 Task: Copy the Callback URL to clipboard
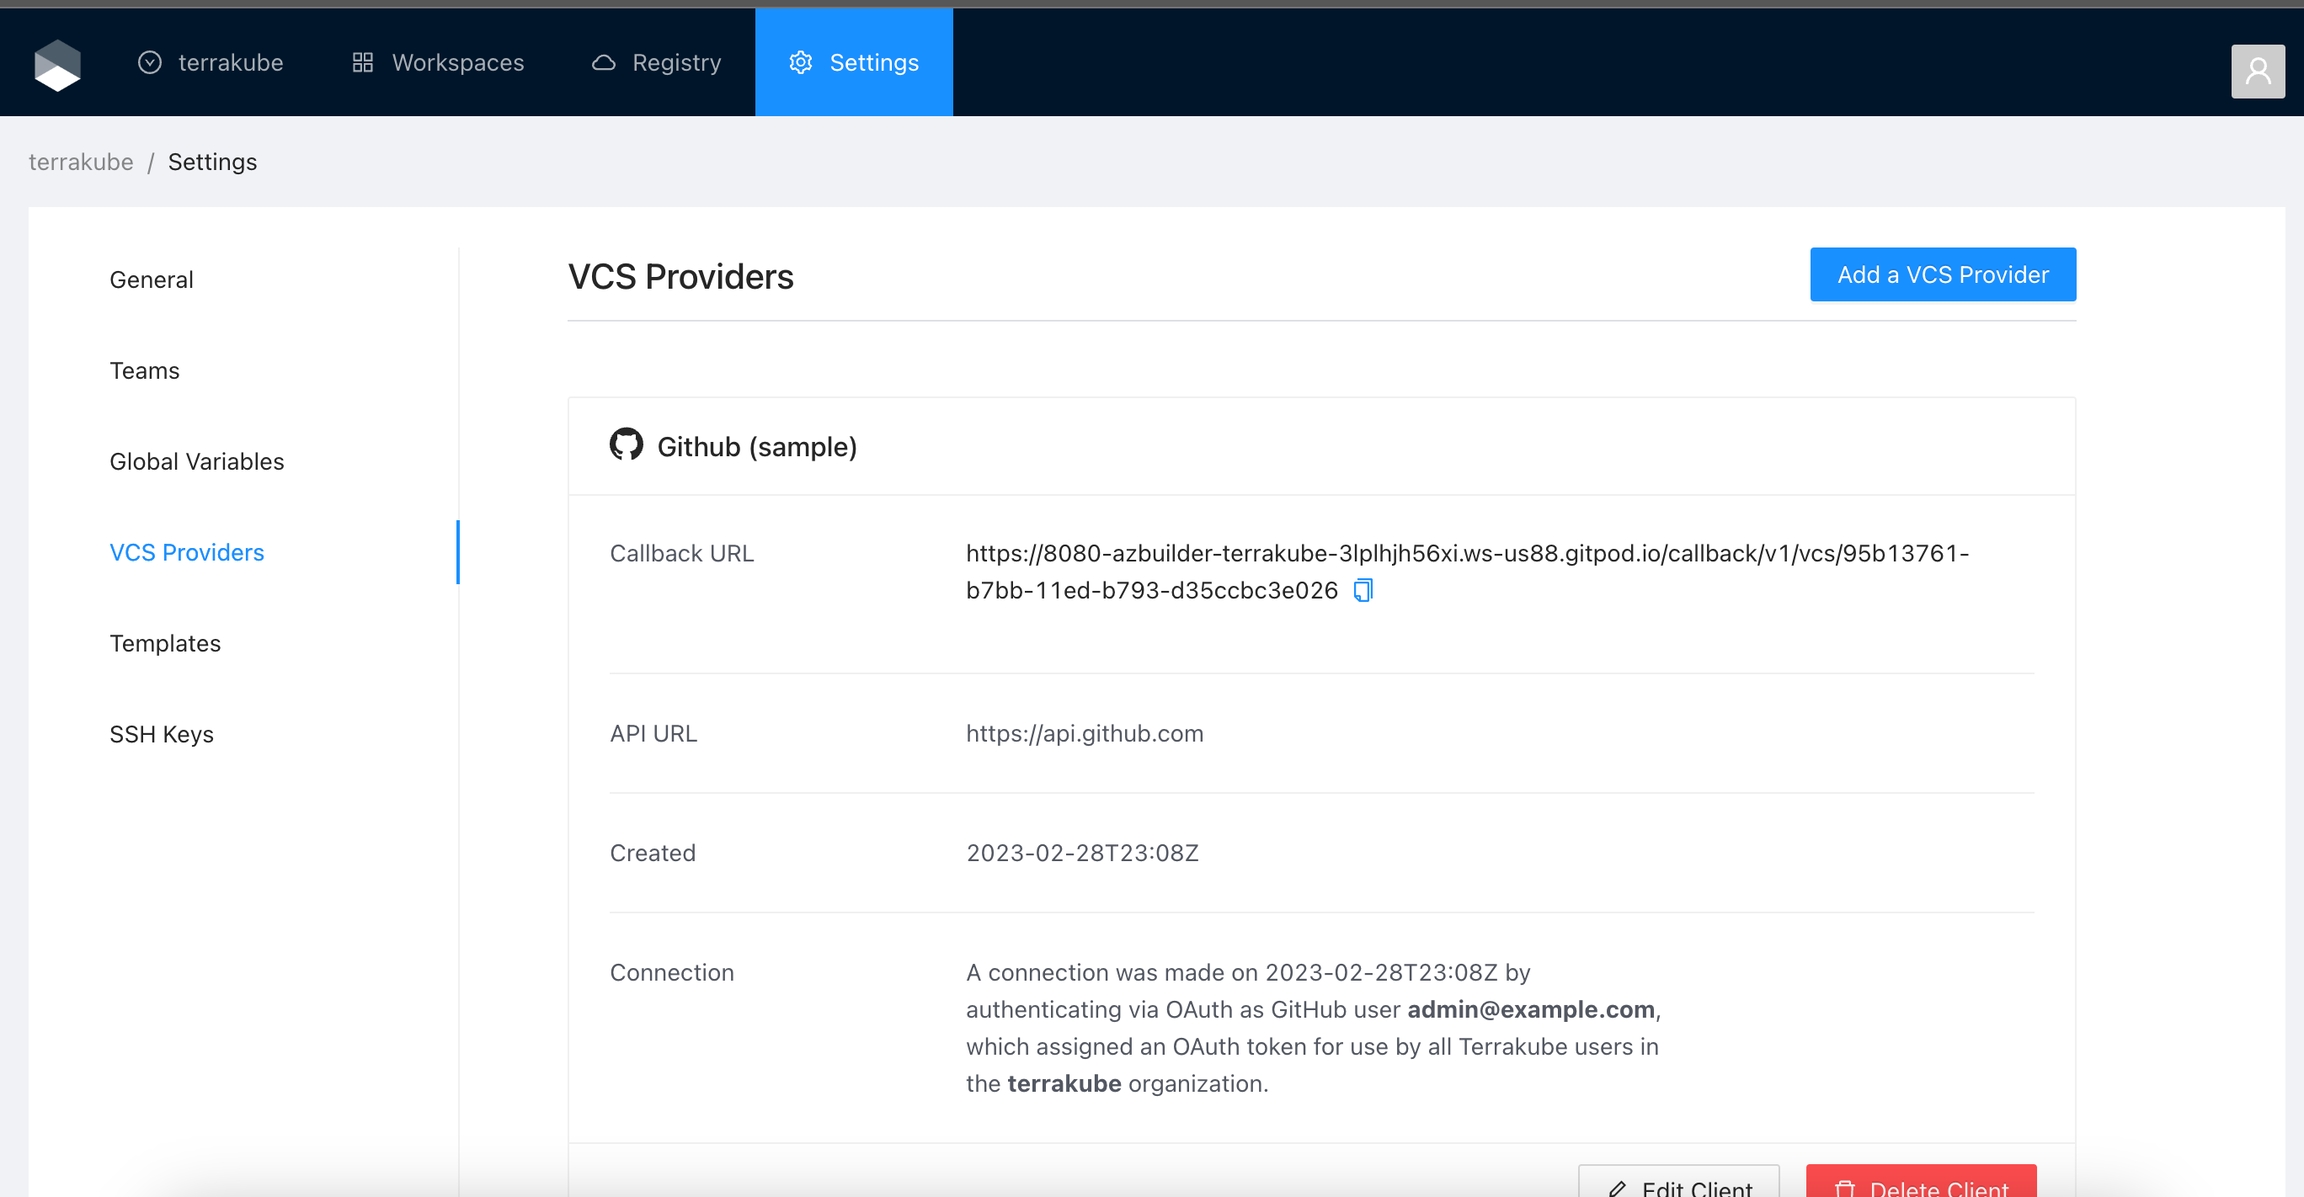(x=1363, y=590)
